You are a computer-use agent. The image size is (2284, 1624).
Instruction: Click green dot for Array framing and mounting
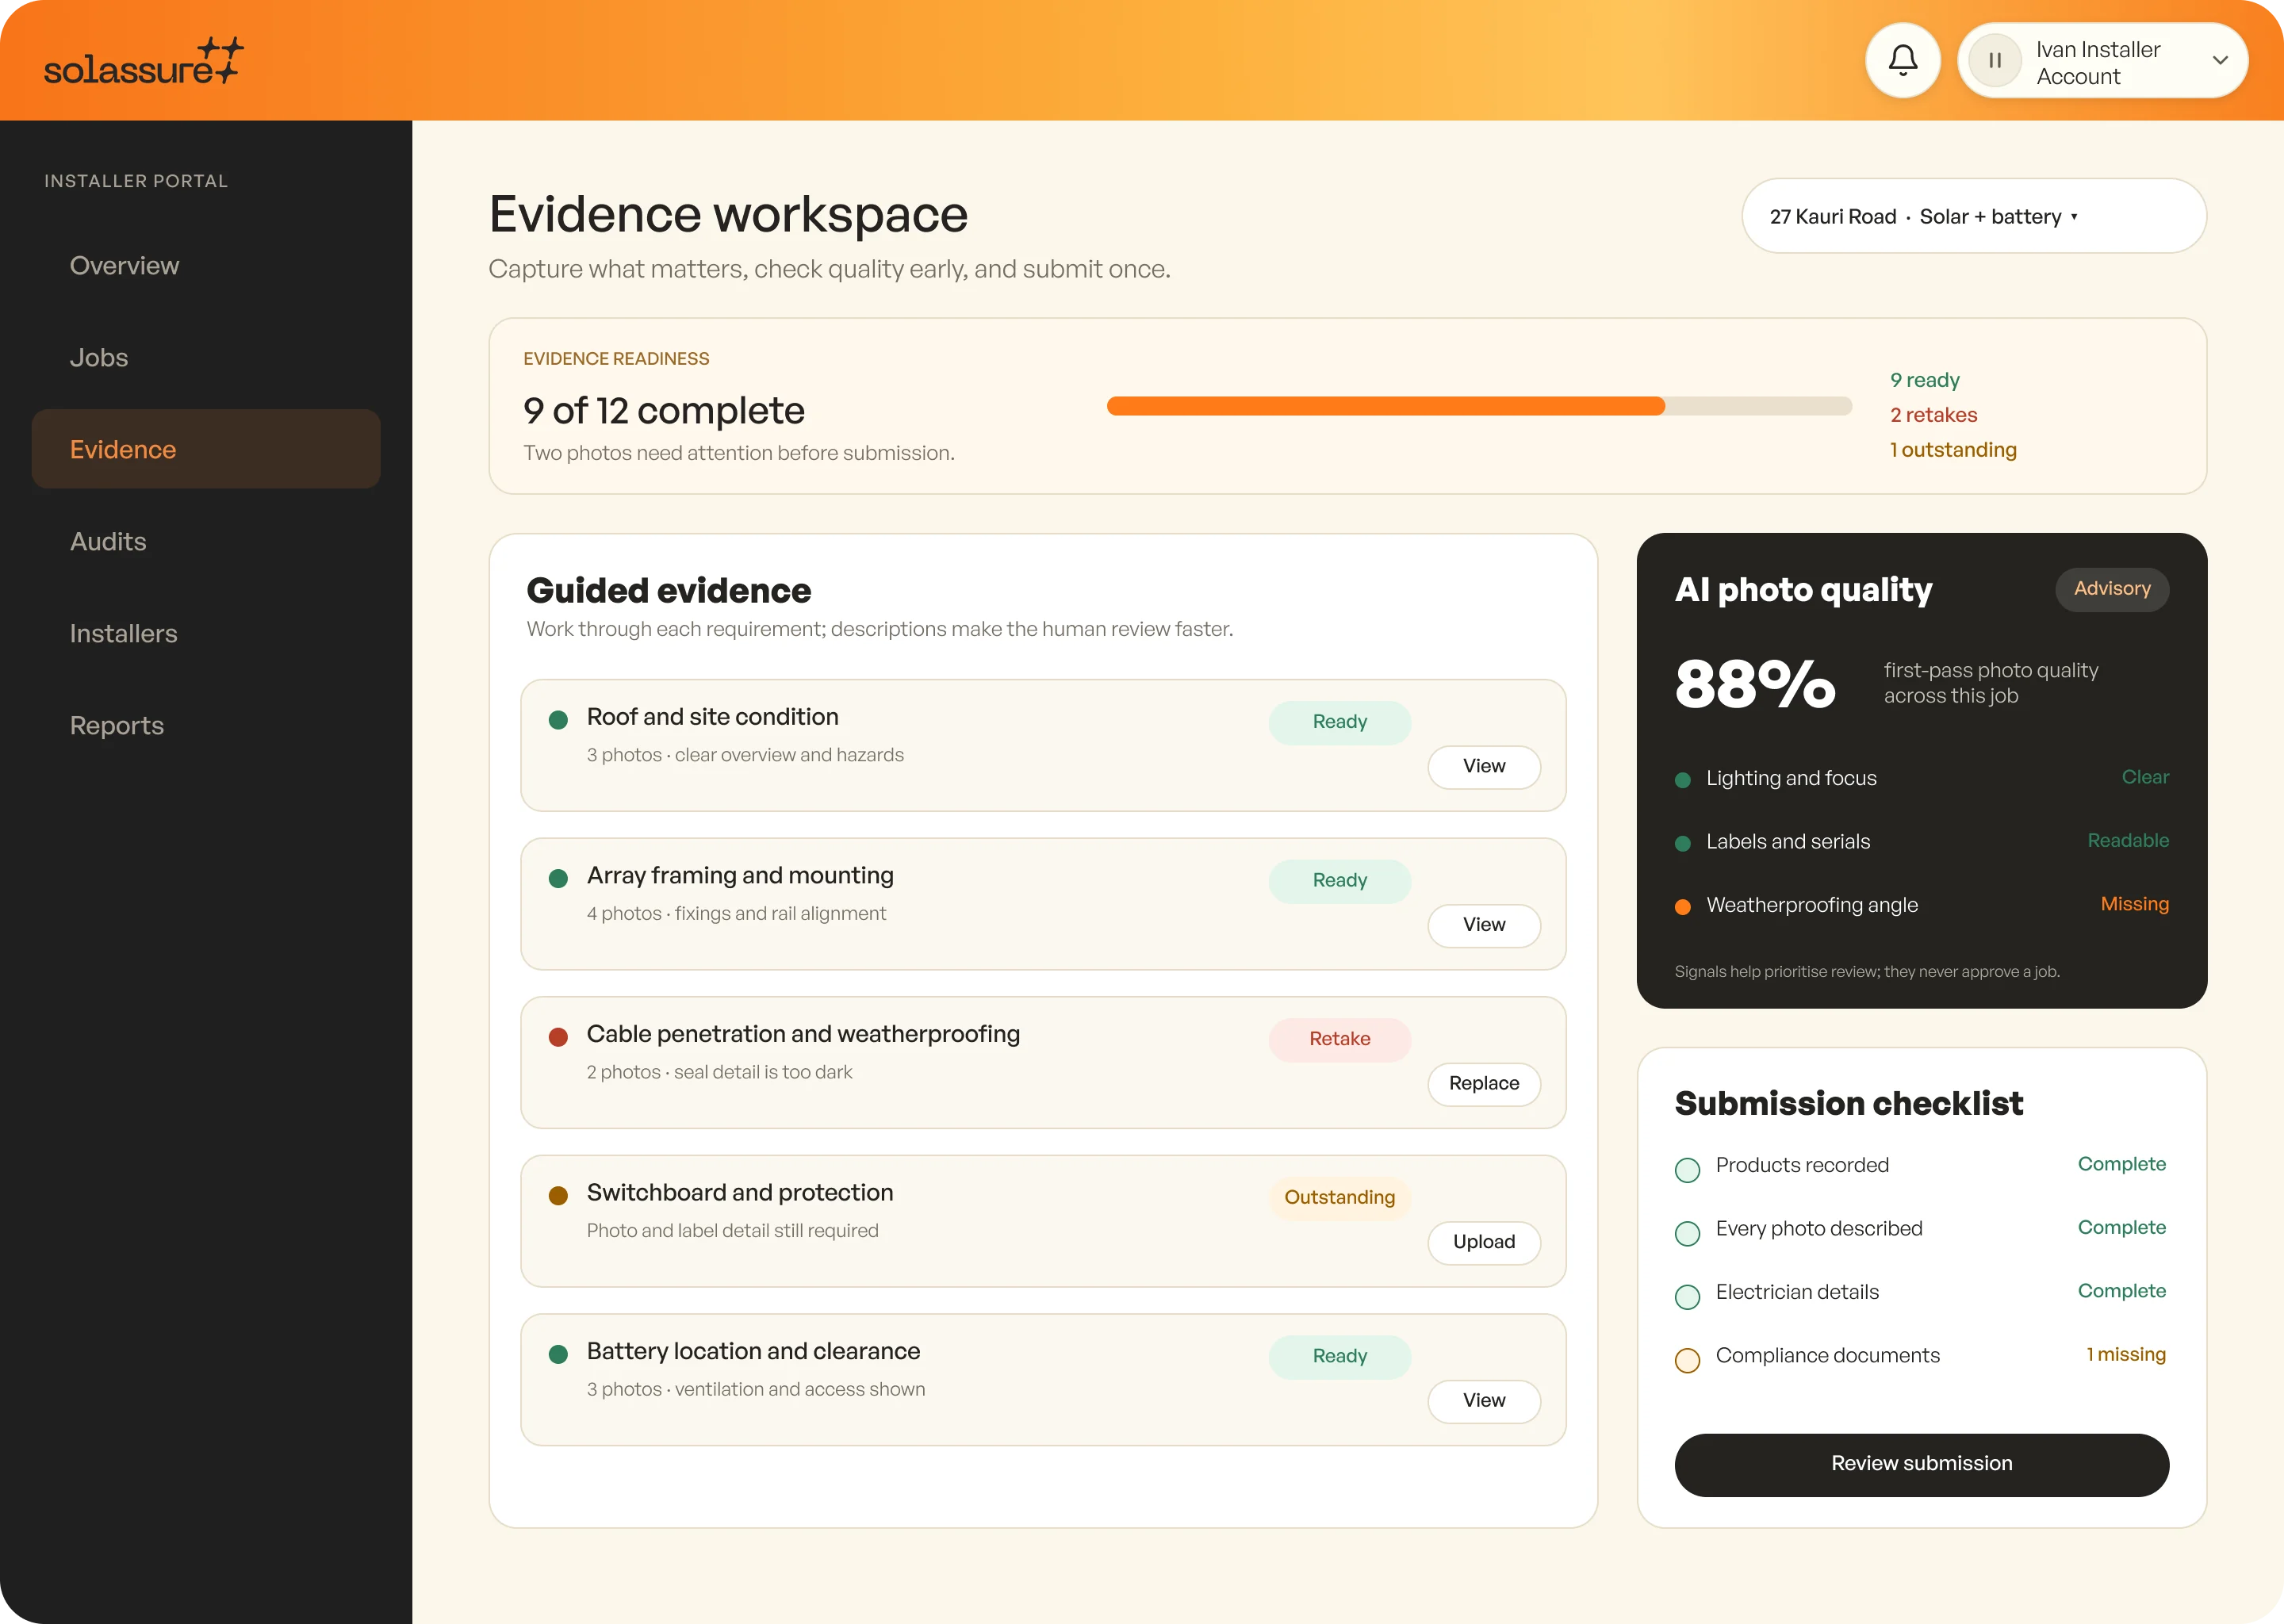click(x=558, y=878)
